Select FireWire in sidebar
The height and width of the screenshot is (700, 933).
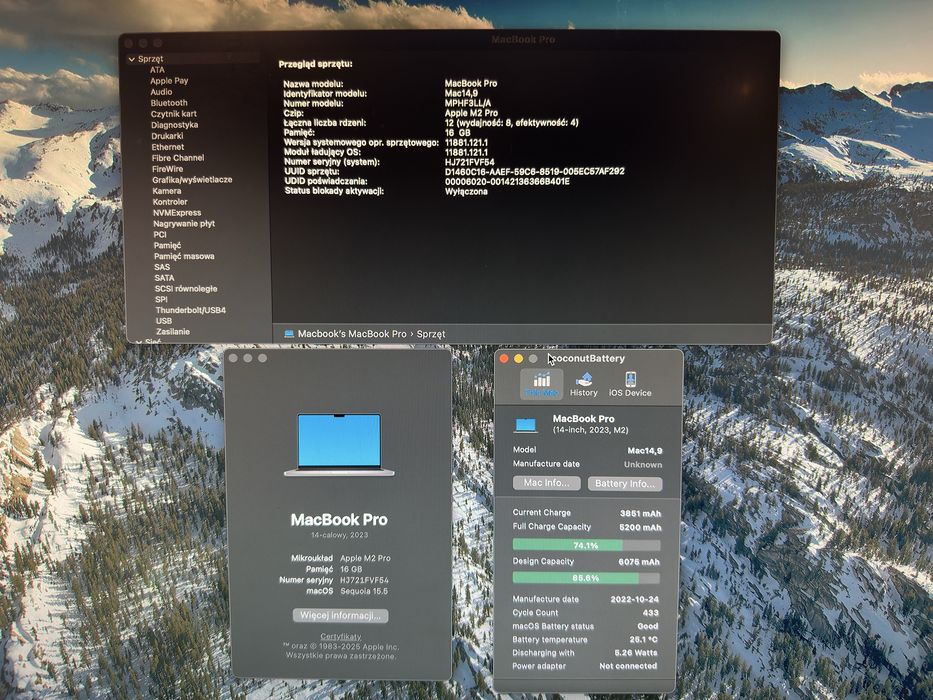(168, 168)
